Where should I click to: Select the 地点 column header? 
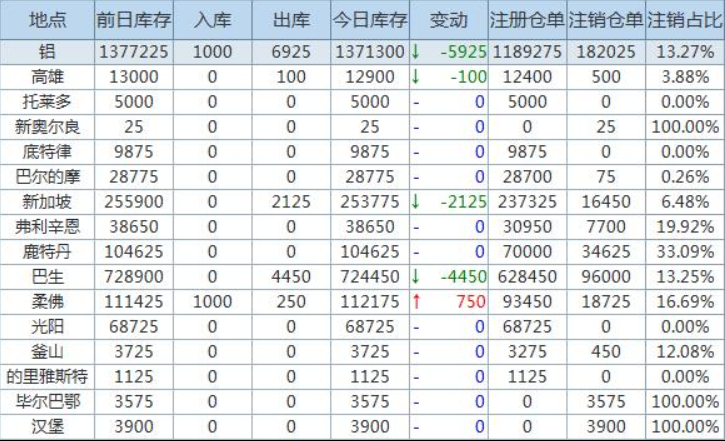click(x=46, y=20)
